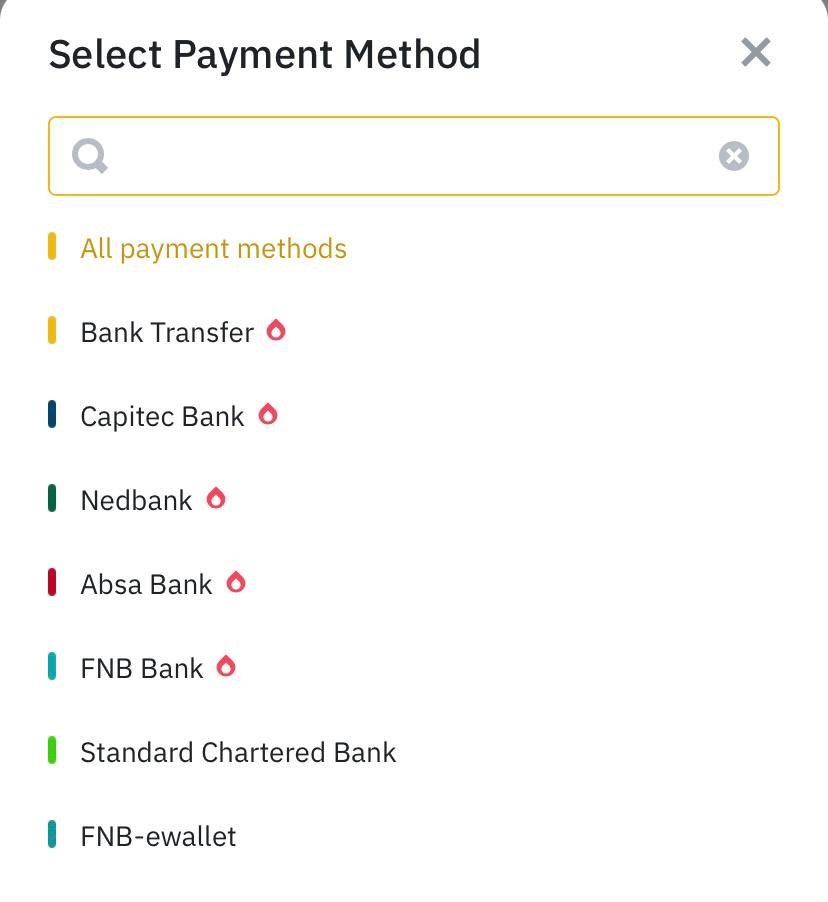Viewport: 828px width, 902px height.
Task: Pick Nedbank as payment method
Action: click(x=136, y=500)
